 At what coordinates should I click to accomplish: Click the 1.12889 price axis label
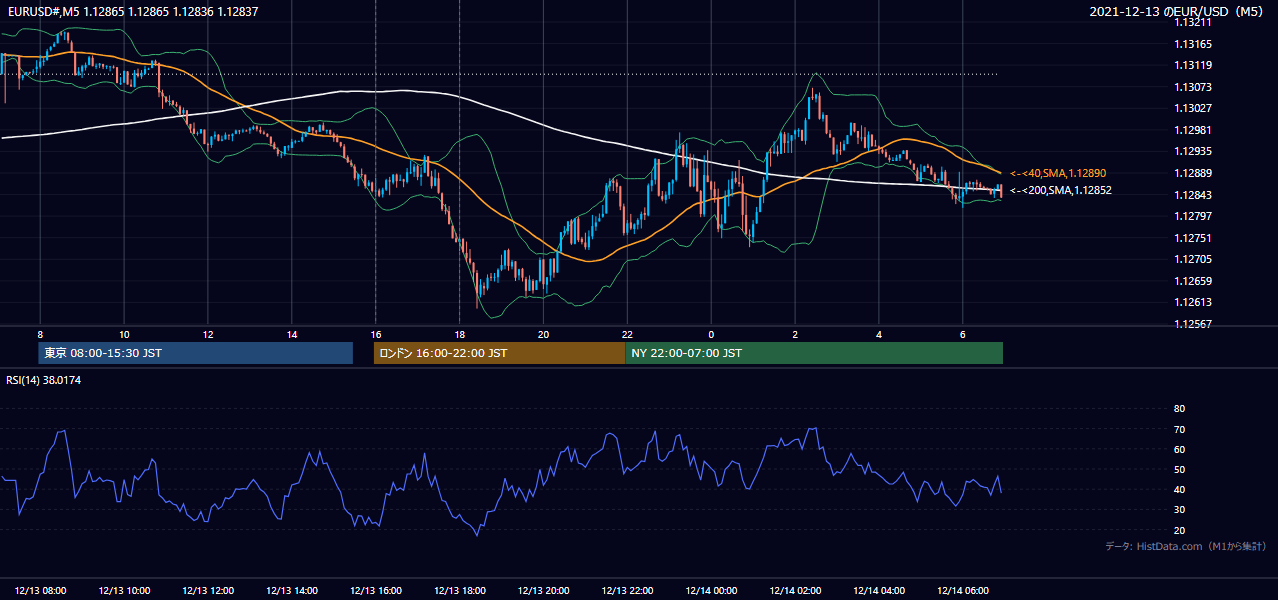pyautogui.click(x=1193, y=173)
